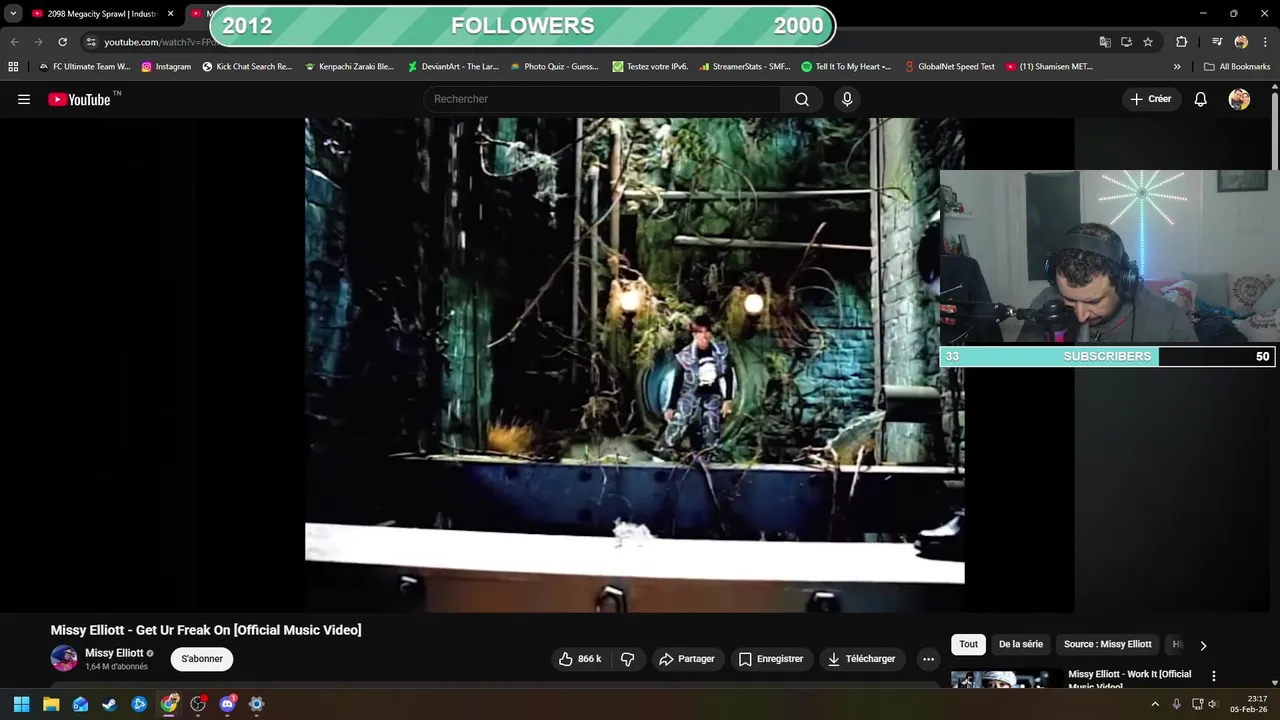Image resolution: width=1280 pixels, height=720 pixels.
Task: Reload the page in the browser
Action: pyautogui.click(x=62, y=42)
